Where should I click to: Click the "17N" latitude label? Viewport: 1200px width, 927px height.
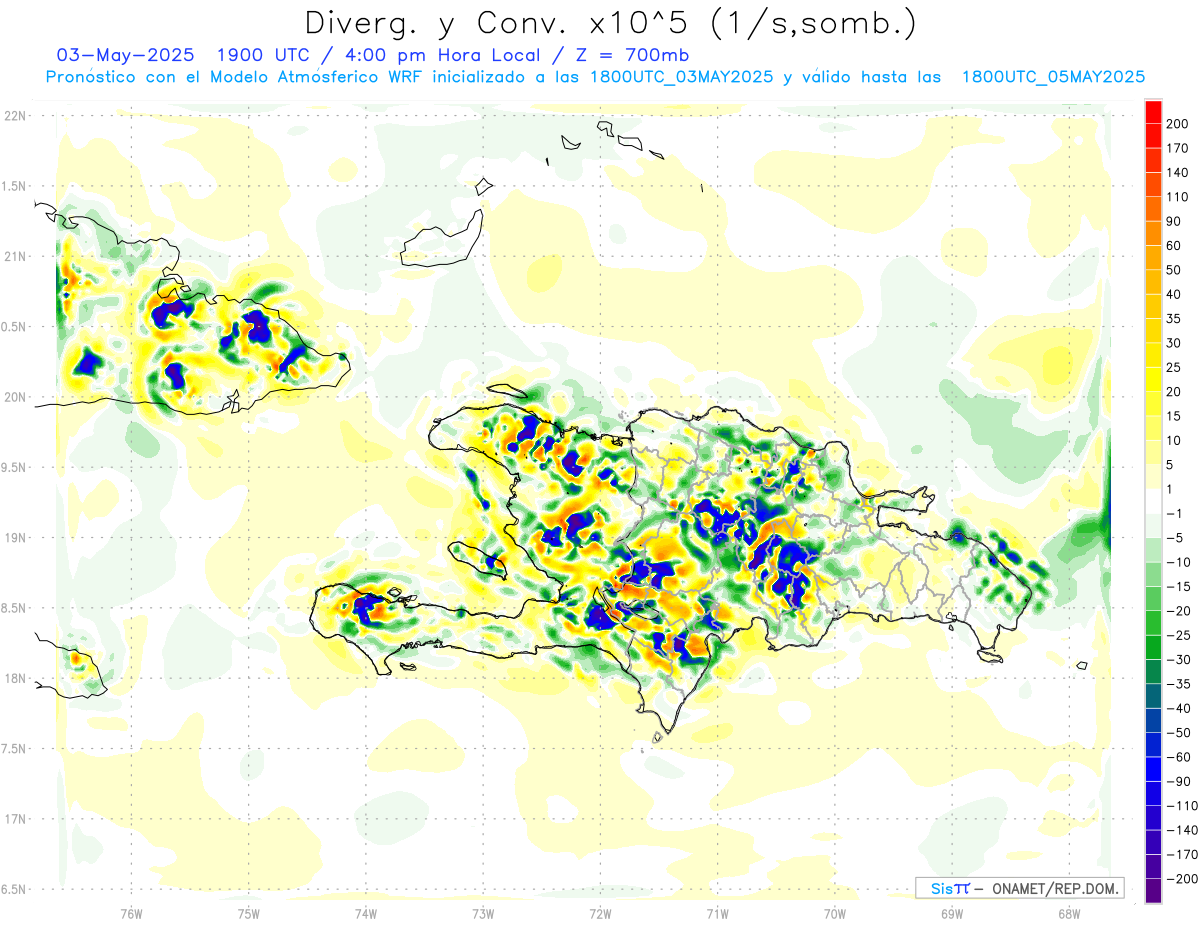[15, 819]
